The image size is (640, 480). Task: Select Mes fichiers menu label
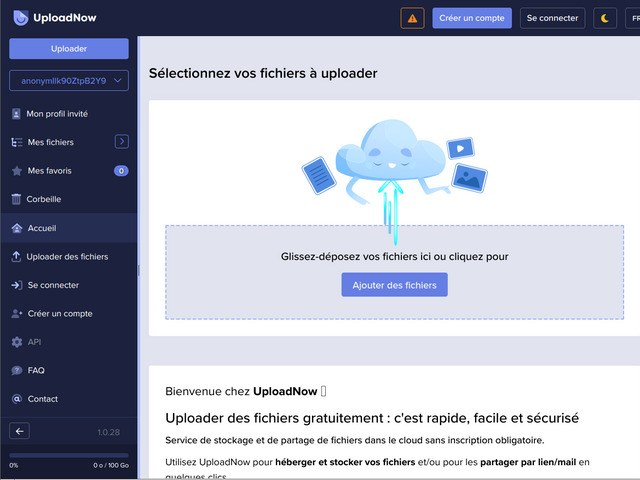coord(51,142)
